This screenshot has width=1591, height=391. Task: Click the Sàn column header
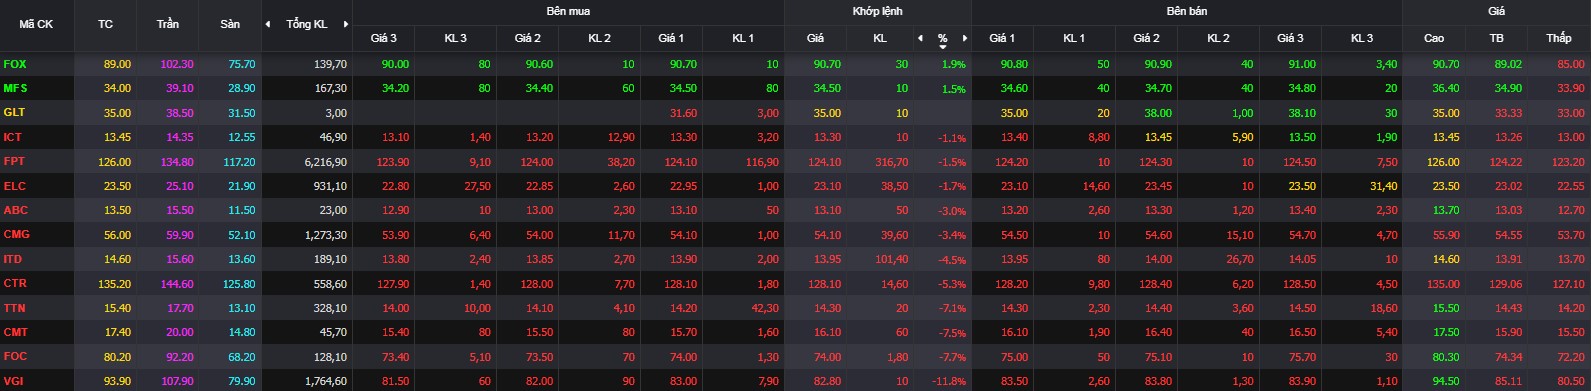click(x=230, y=24)
